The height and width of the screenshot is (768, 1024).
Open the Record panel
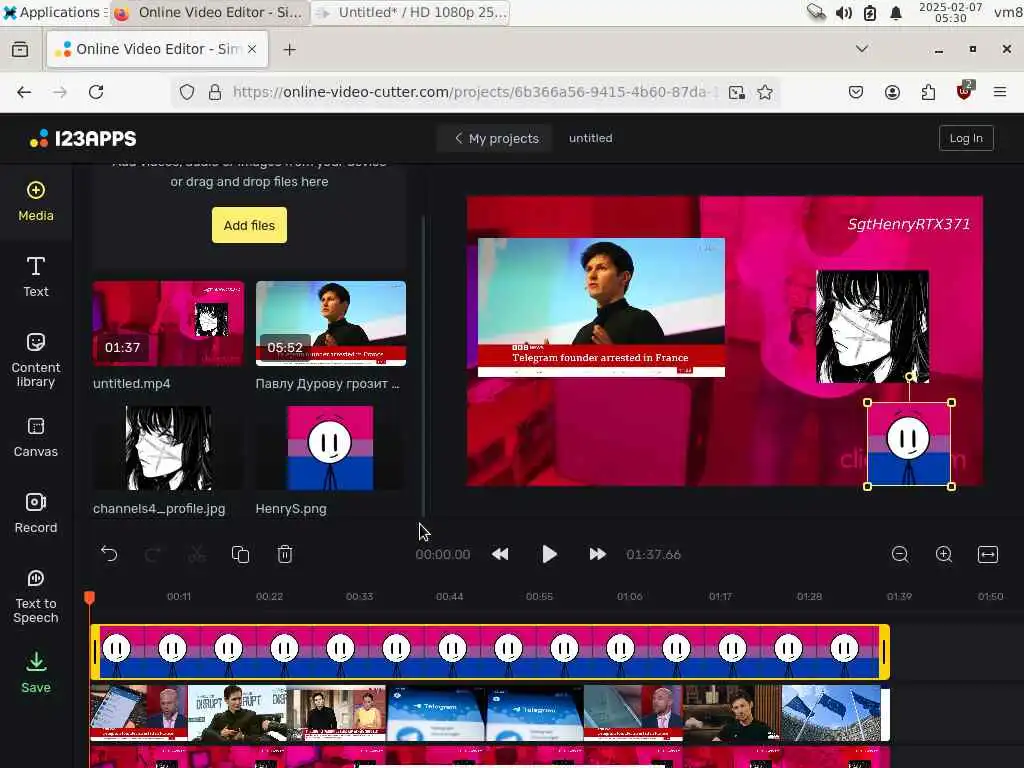[36, 513]
